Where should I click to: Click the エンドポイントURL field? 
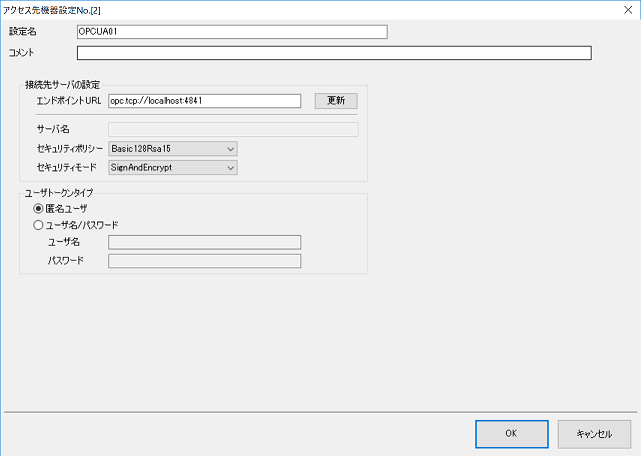pyautogui.click(x=204, y=101)
